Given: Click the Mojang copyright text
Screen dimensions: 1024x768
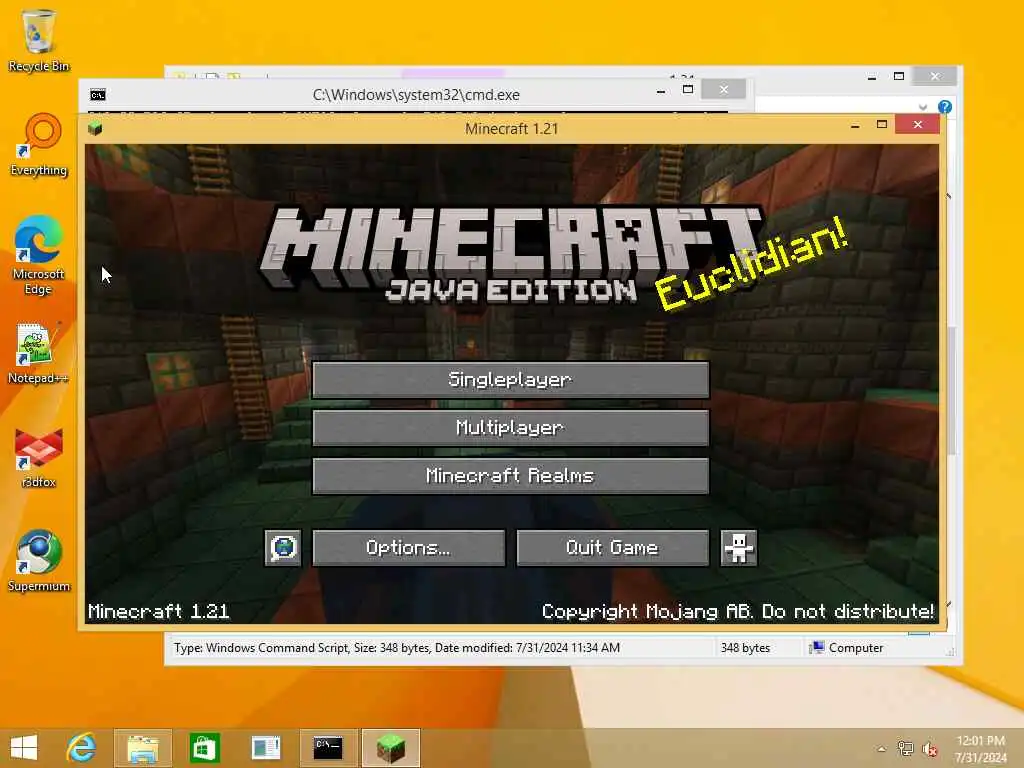Looking at the screenshot, I should tap(738, 611).
